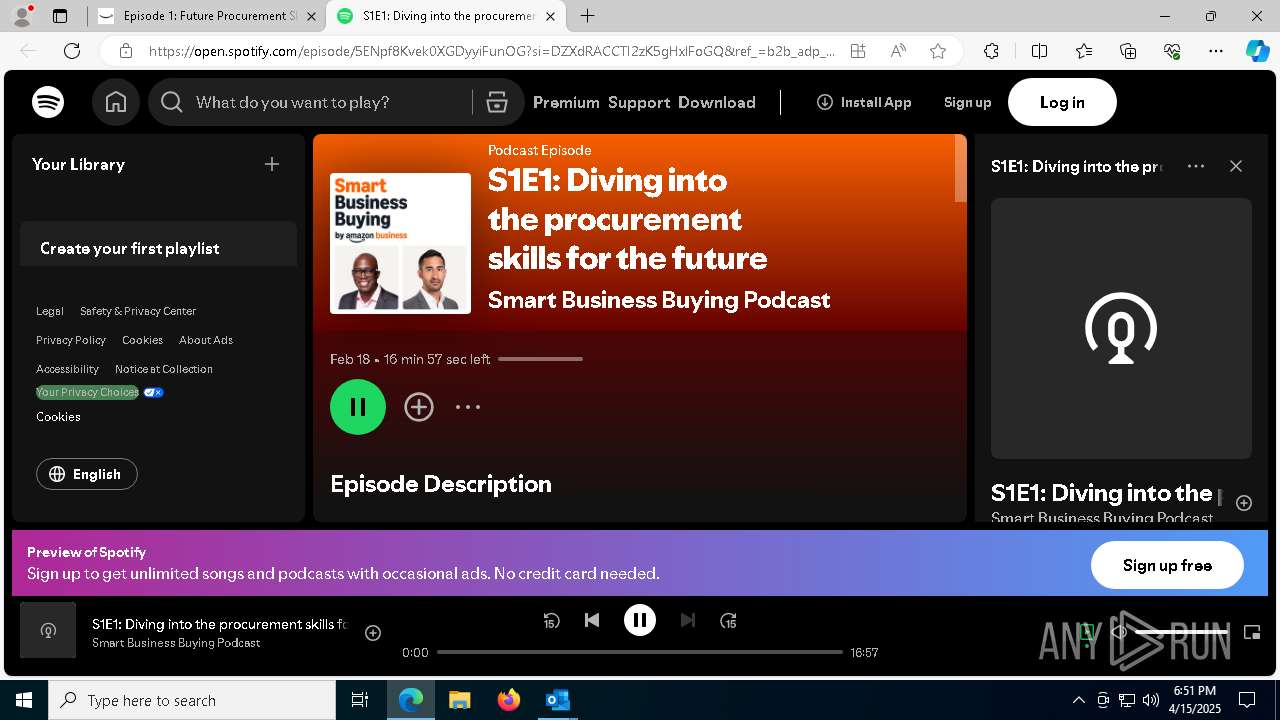This screenshot has height=720, width=1280.
Task: Open Accessibility link
Action: pyautogui.click(x=67, y=369)
